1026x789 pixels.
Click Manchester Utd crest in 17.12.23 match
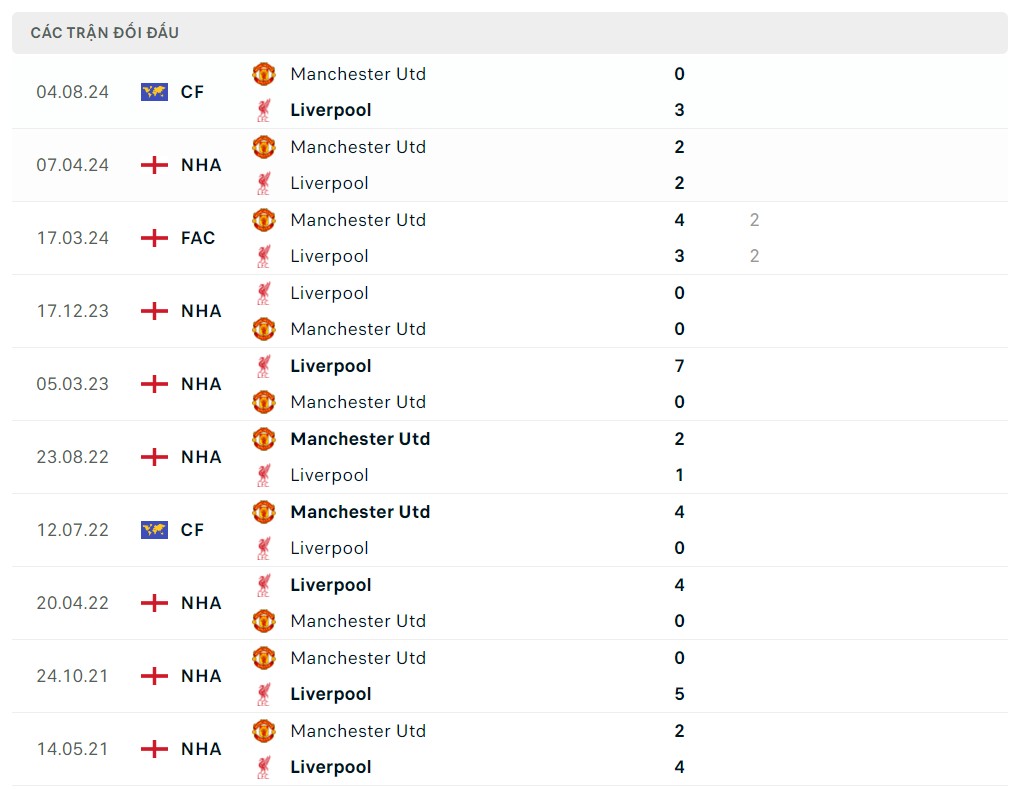tap(263, 329)
